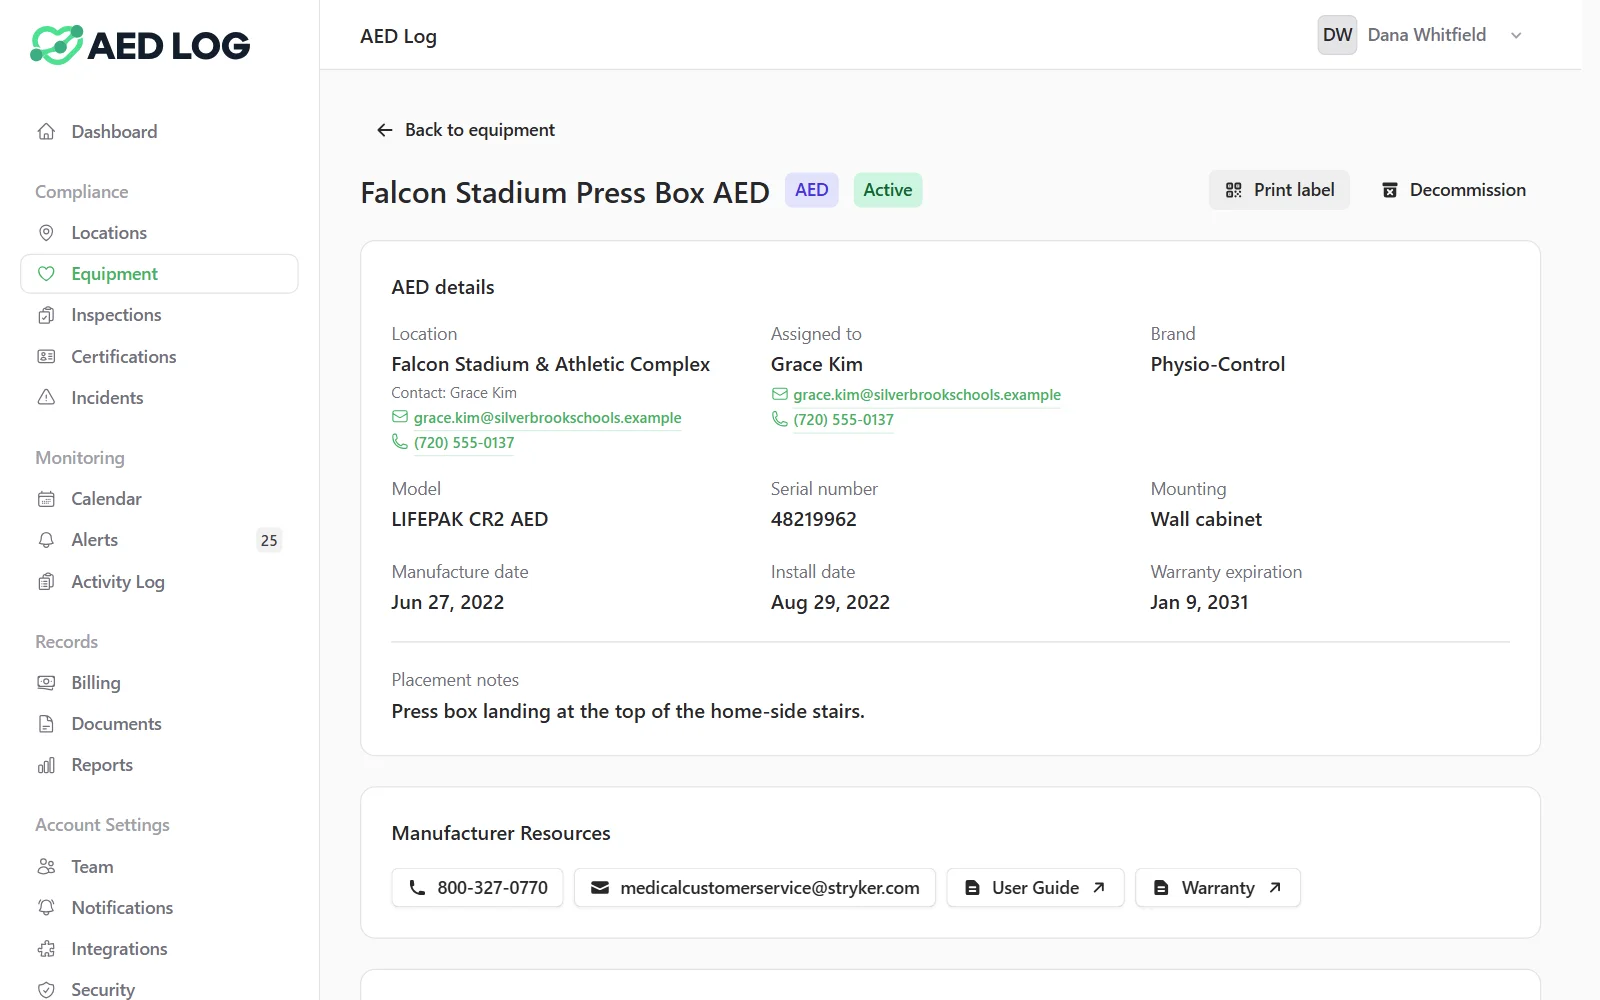This screenshot has height=1000, width=1600.
Task: Open the Incidents menu item
Action: [x=159, y=398]
